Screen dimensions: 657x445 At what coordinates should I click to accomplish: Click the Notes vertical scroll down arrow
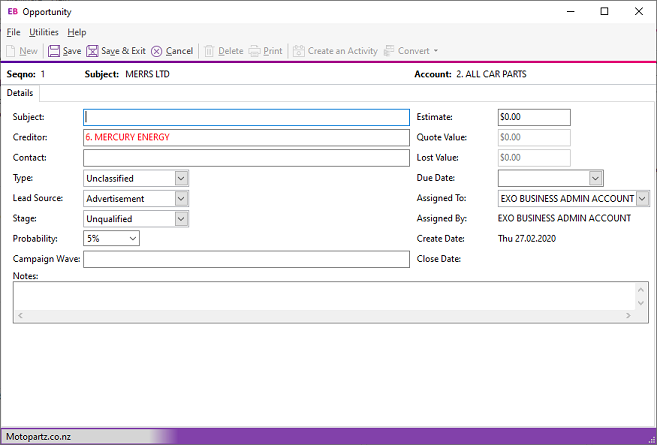tap(641, 303)
